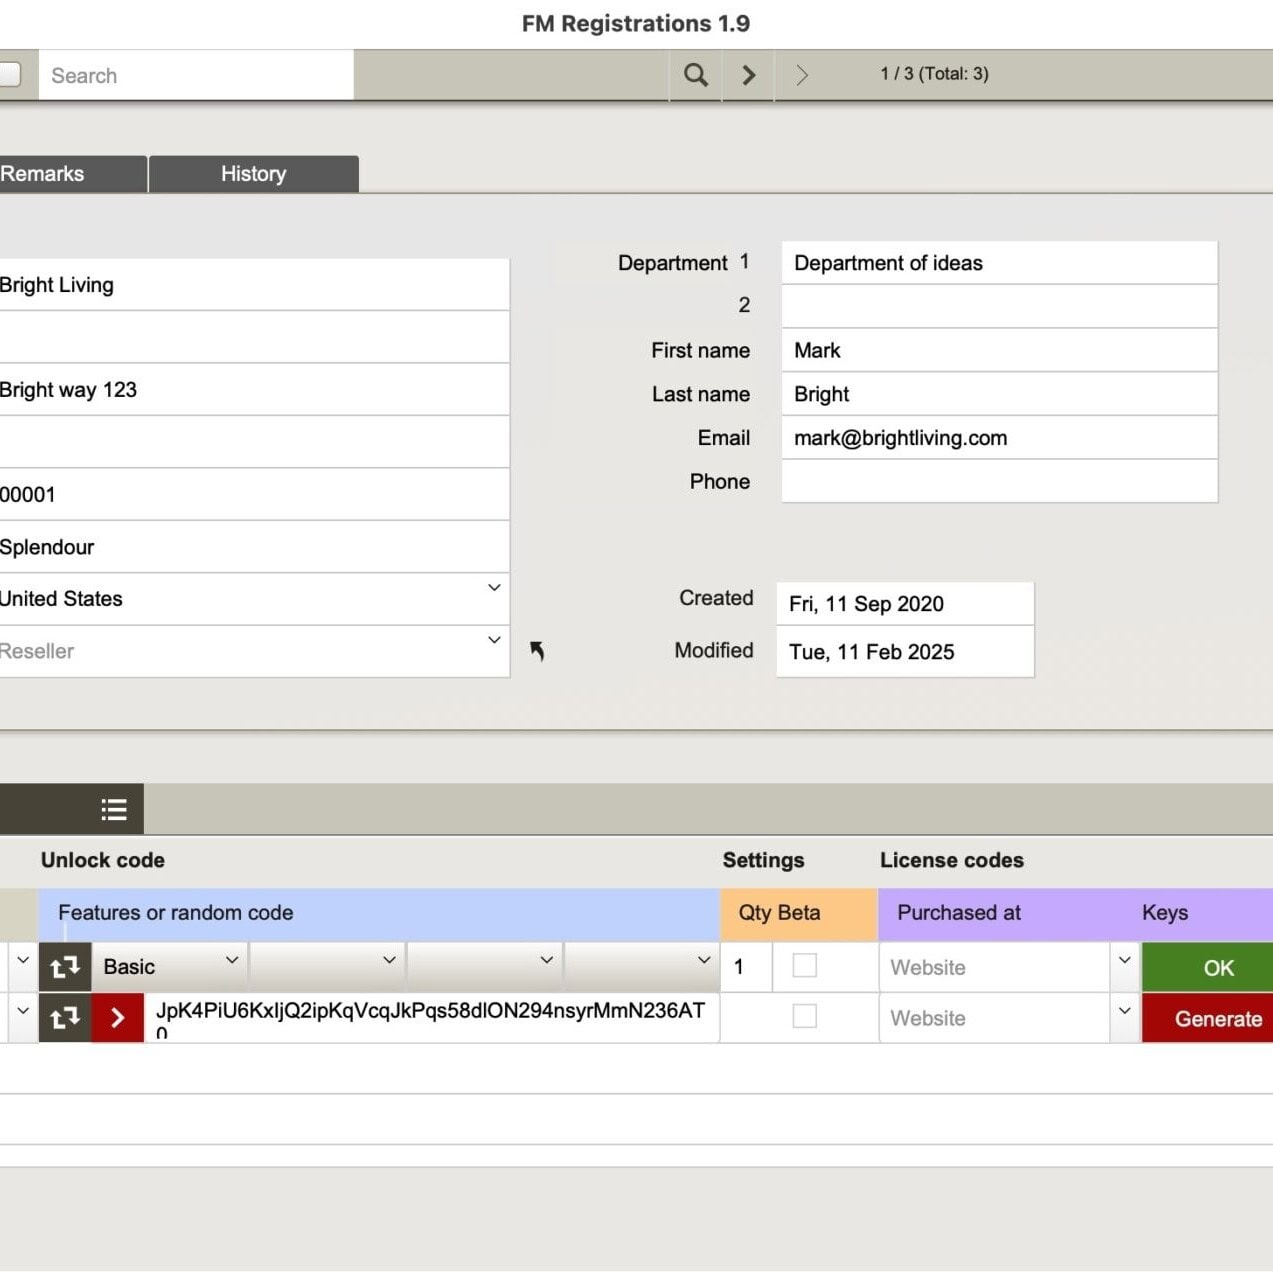Click the magnifying glass search icon
The height and width of the screenshot is (1273, 1273).
(695, 75)
